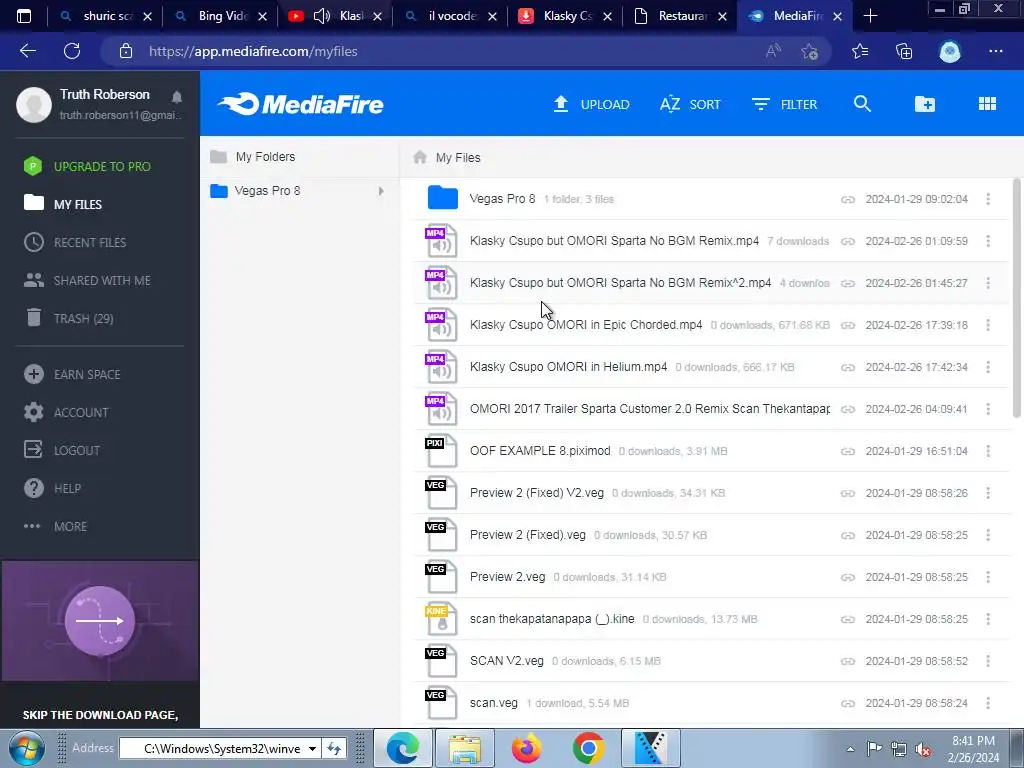This screenshot has height=768, width=1024.
Task: Copy link for OMORI Sparta No BGM Remix.mp4
Action: click(x=848, y=241)
